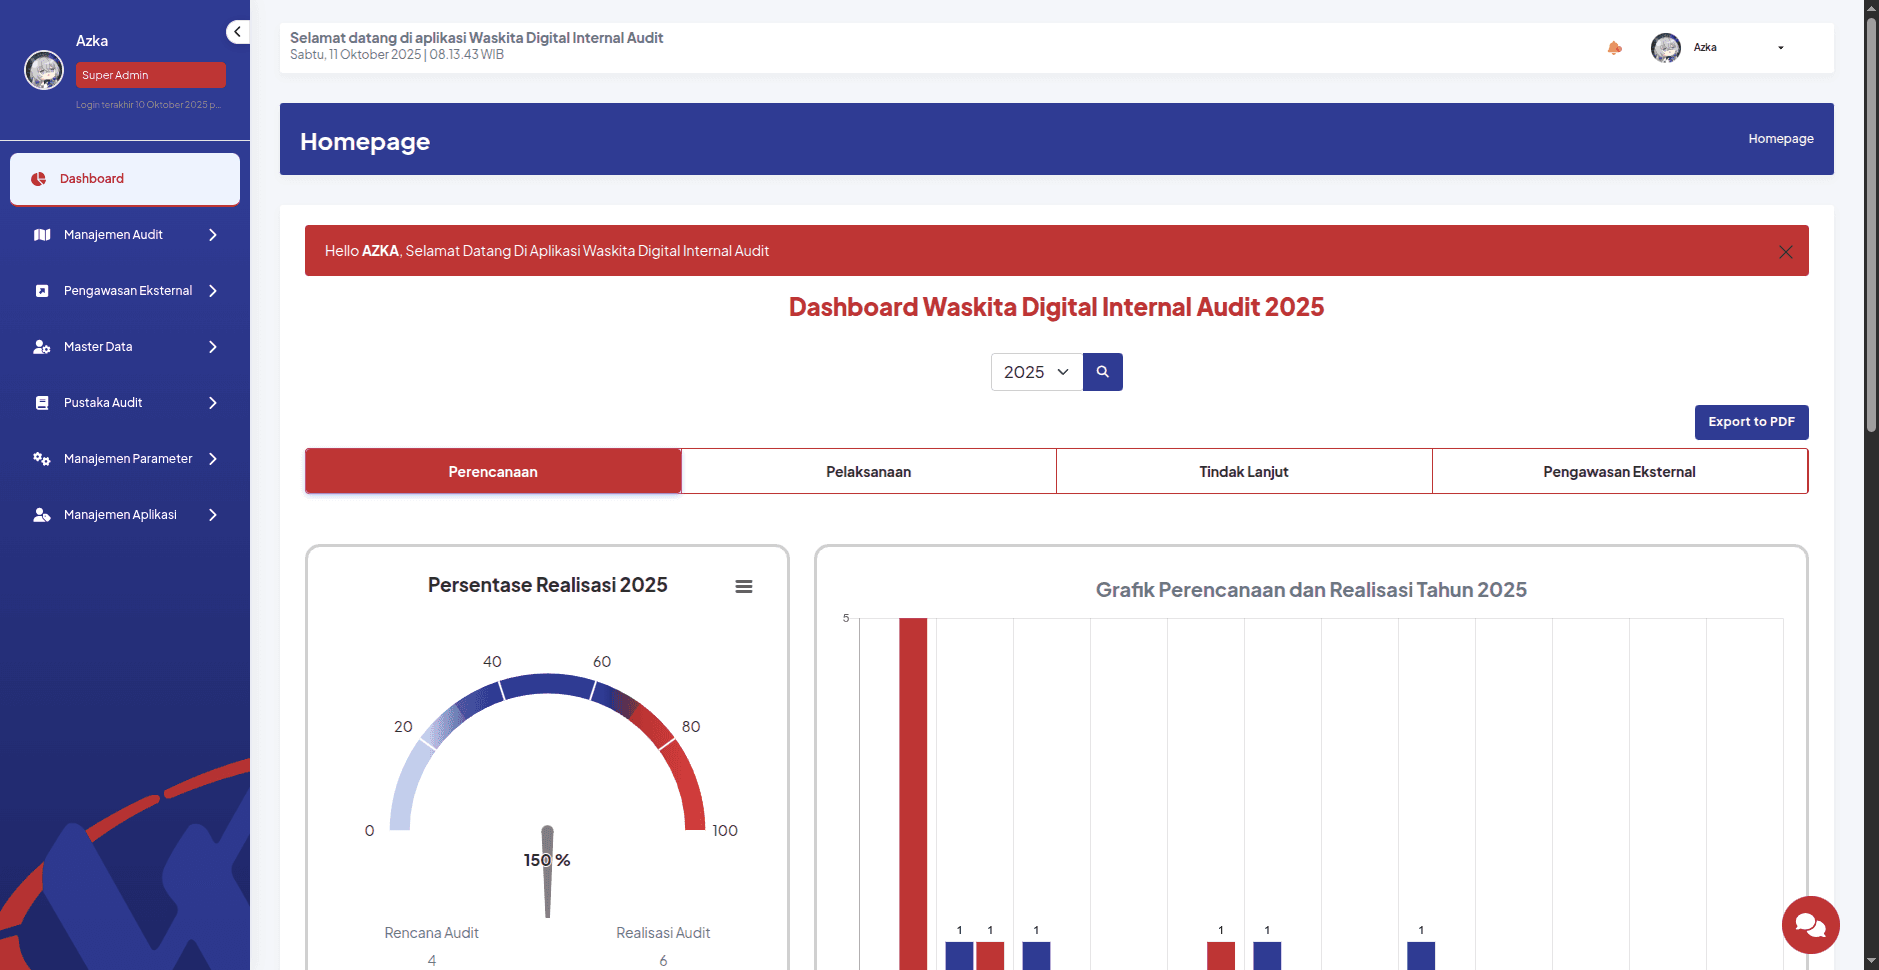Viewport: 1879px width, 970px height.
Task: Dismiss the Hello AZKA welcome banner
Action: (x=1786, y=251)
